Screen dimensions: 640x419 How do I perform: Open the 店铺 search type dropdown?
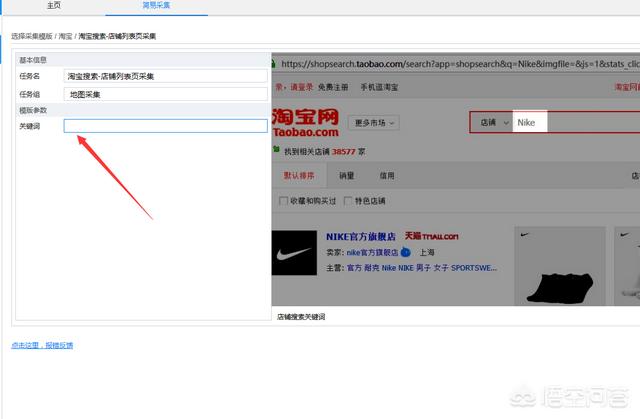(492, 122)
